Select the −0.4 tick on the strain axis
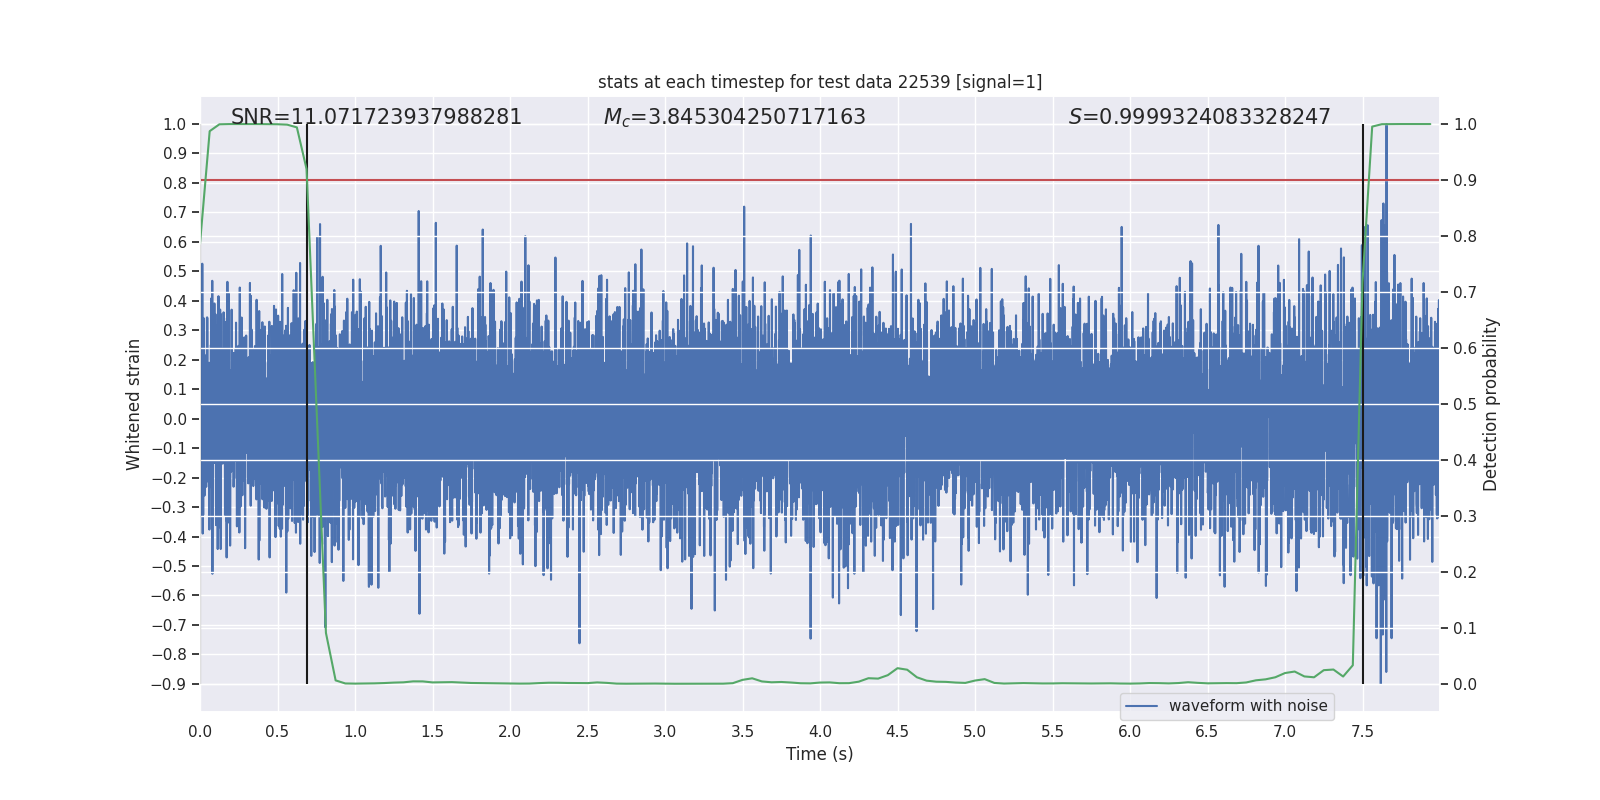 point(169,537)
